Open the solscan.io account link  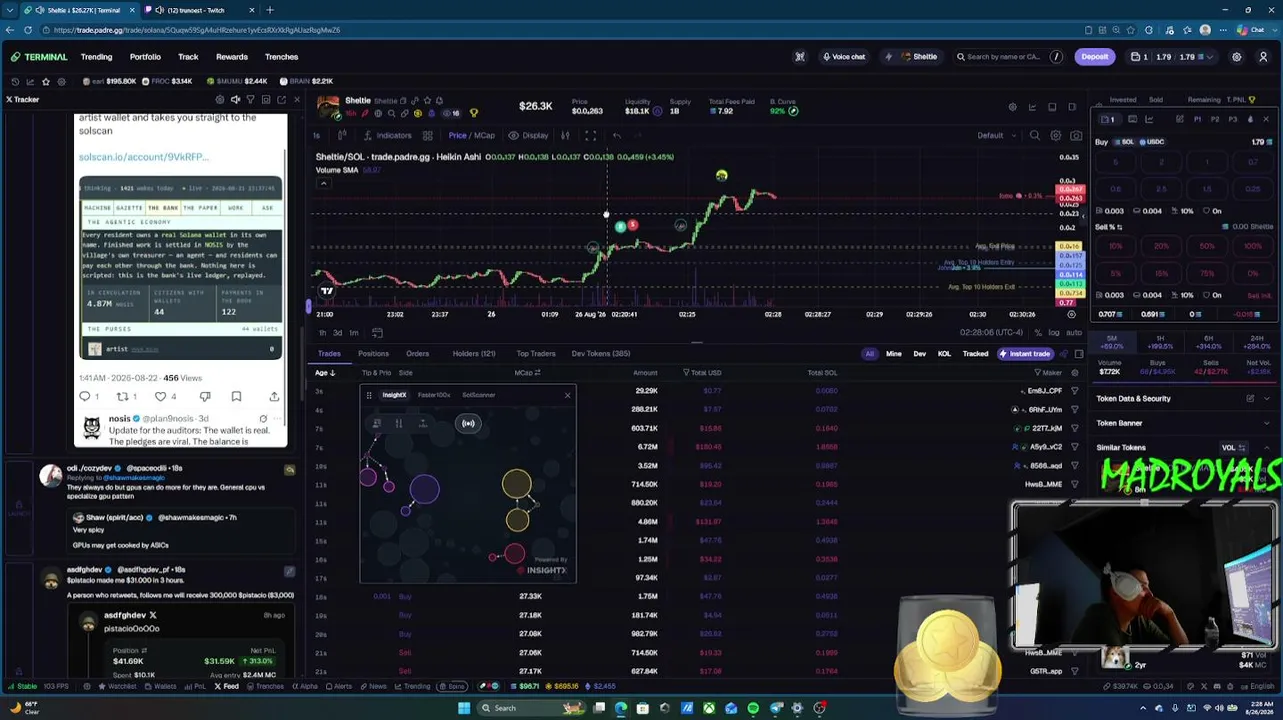pyautogui.click(x=144, y=157)
